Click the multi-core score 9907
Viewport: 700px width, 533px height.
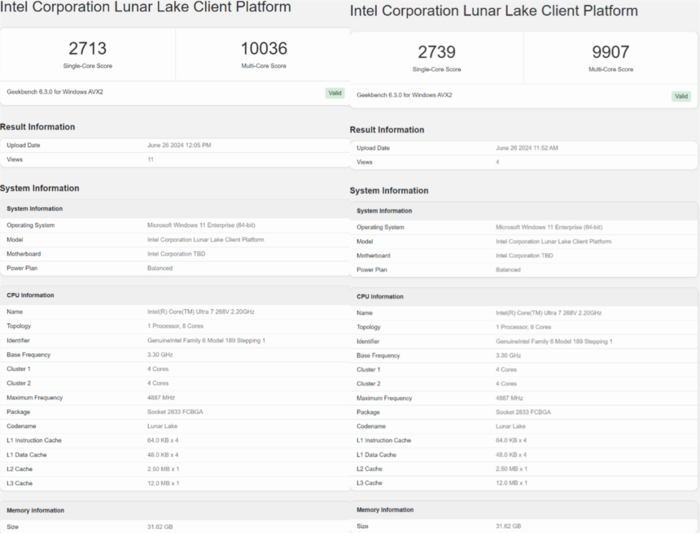pyautogui.click(x=611, y=52)
